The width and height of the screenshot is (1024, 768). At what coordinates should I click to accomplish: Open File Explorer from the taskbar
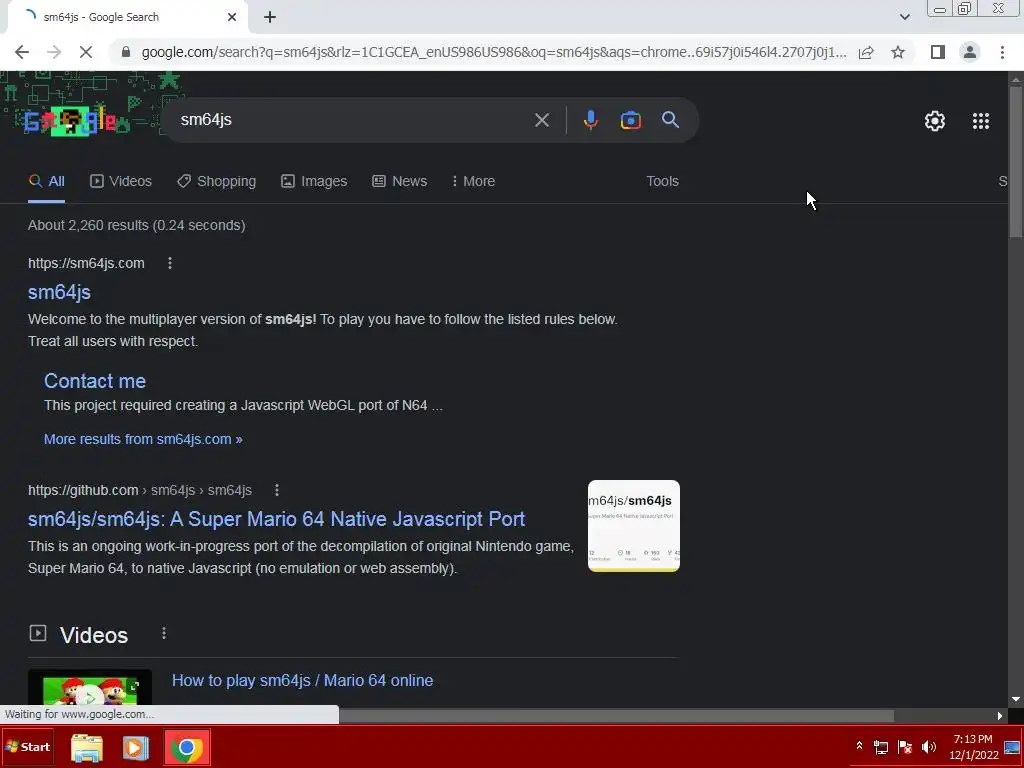(86, 748)
